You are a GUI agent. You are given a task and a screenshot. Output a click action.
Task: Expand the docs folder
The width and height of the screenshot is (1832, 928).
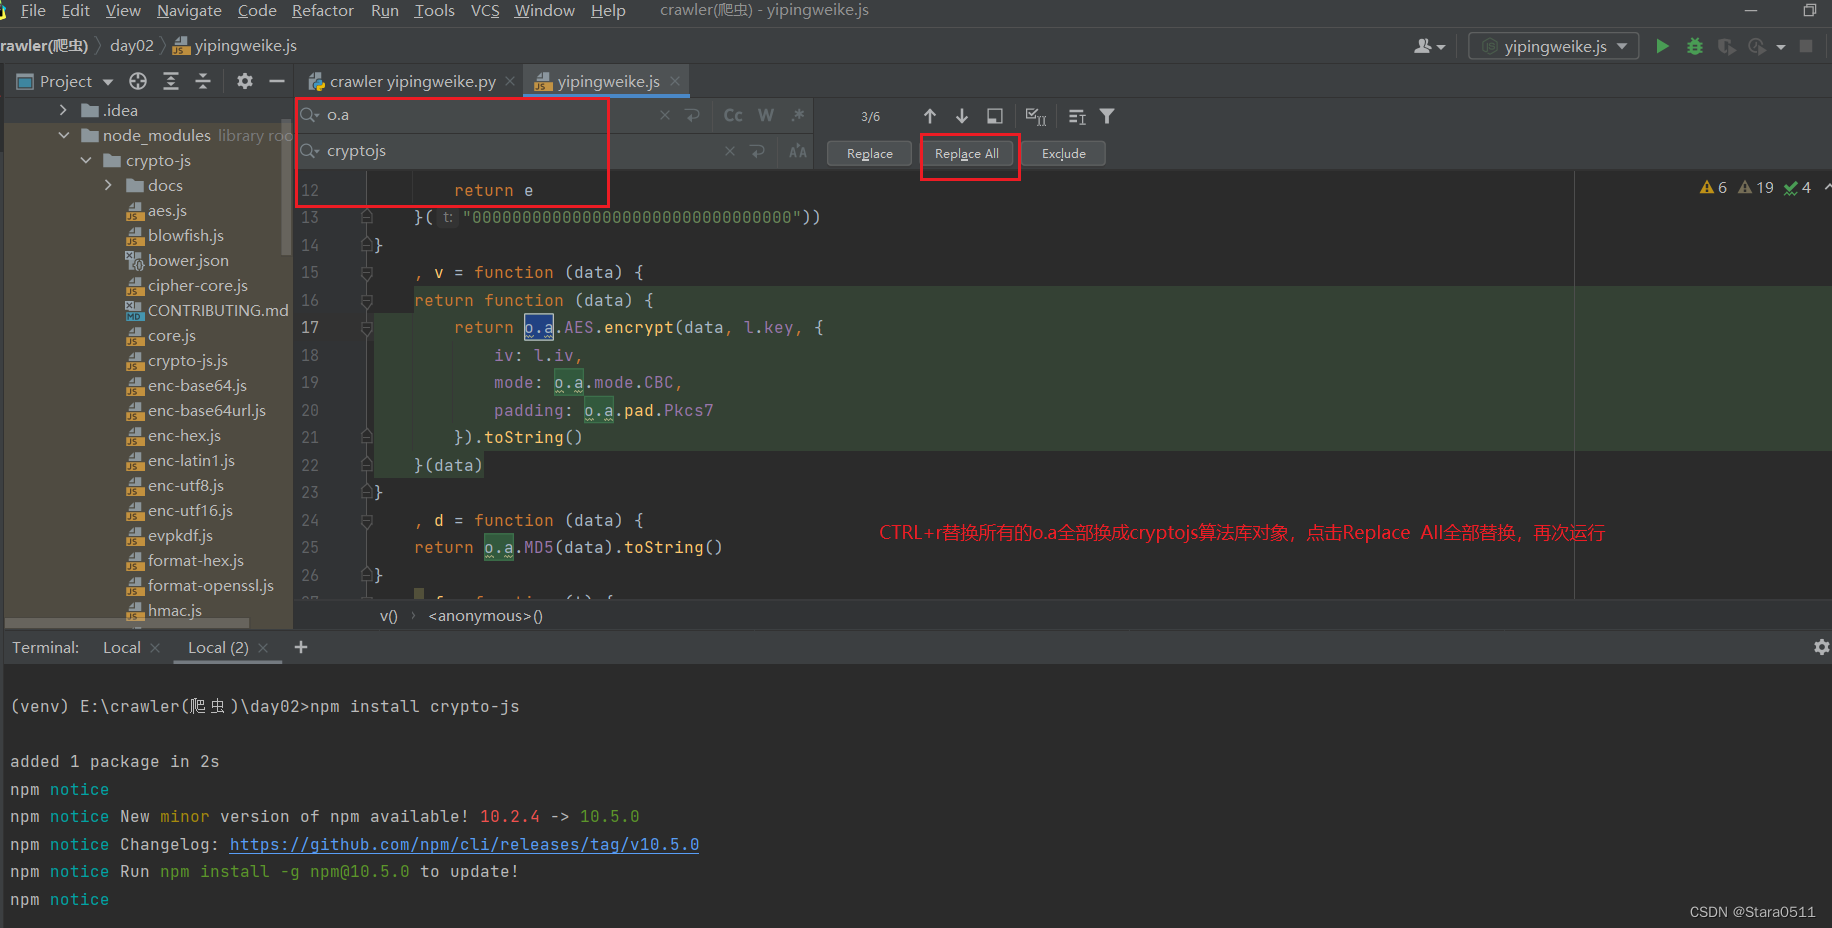[108, 185]
